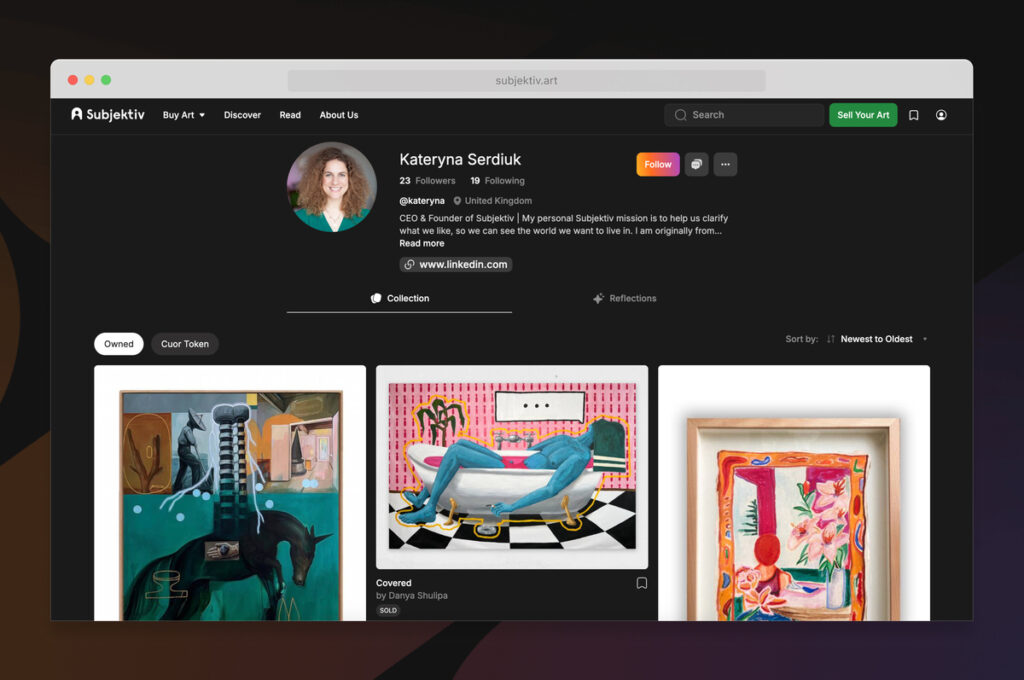Image resolution: width=1024 pixels, height=680 pixels.
Task: Click the Search input field
Action: pyautogui.click(x=744, y=115)
